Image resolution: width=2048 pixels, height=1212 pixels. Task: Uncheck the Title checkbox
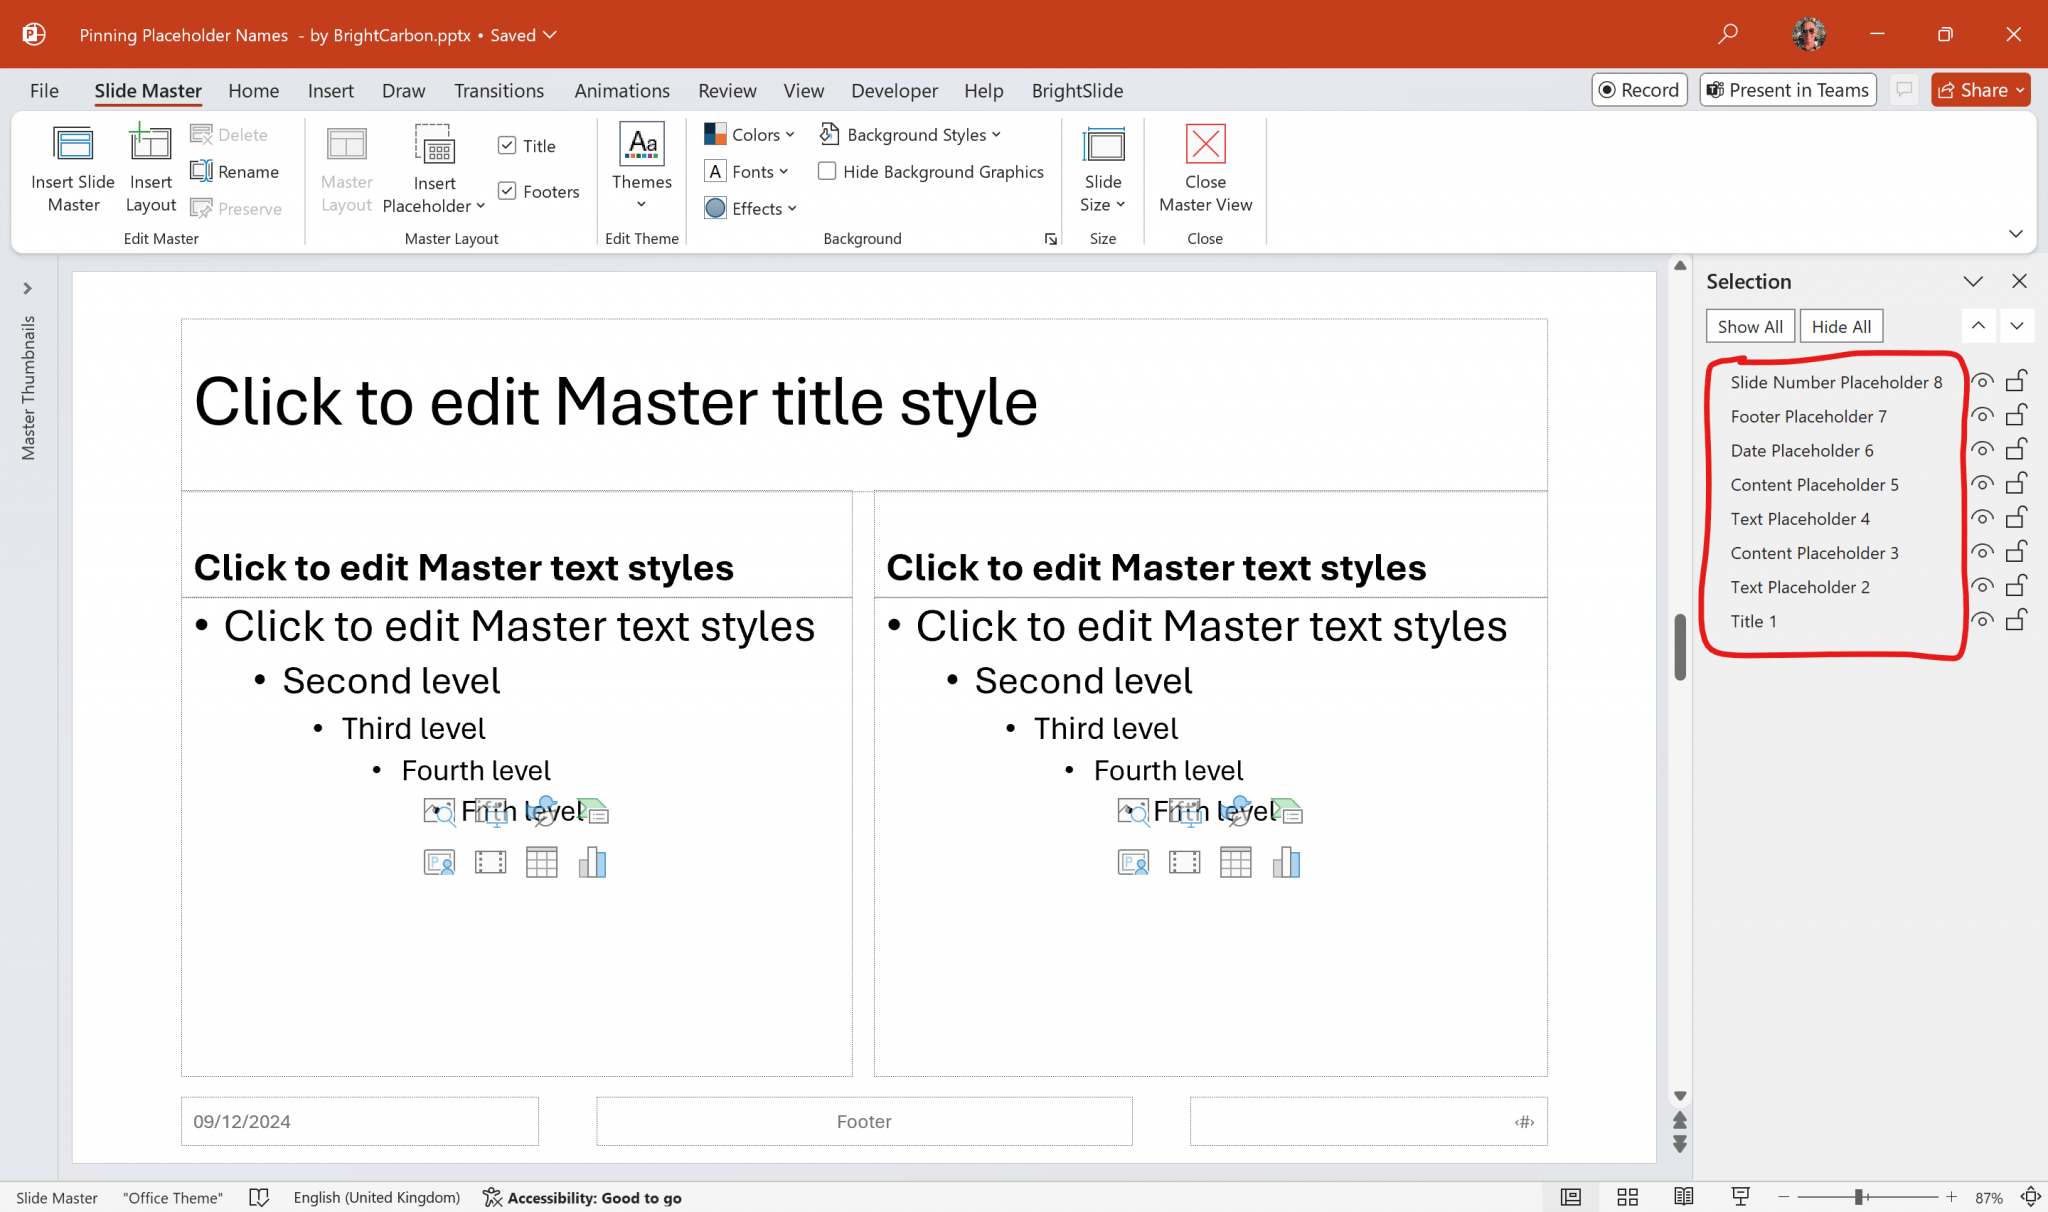point(508,145)
